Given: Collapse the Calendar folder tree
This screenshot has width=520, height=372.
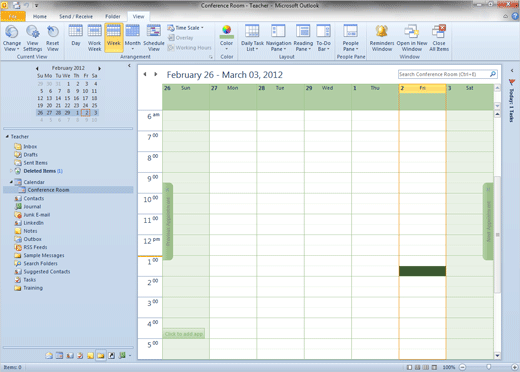Looking at the screenshot, I should tap(11, 182).
